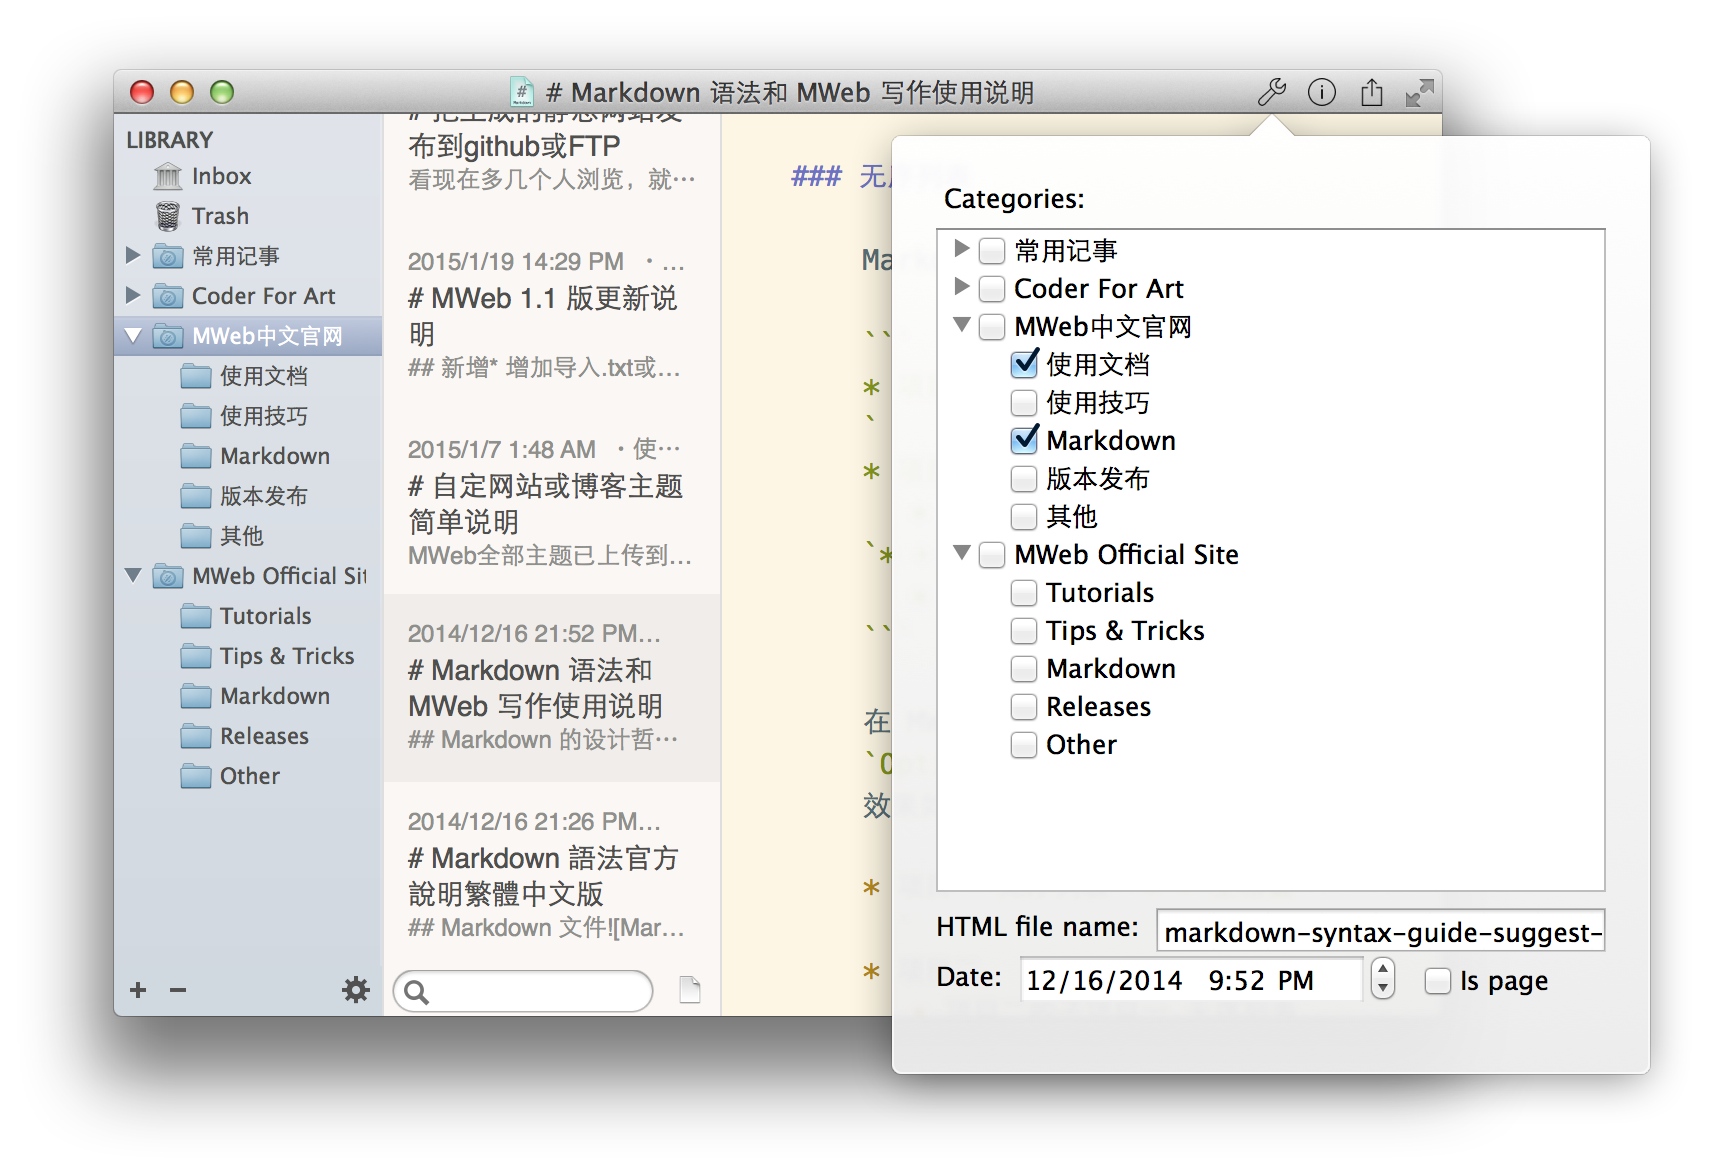The width and height of the screenshot is (1724, 1174).
Task: Click the gear icon below library sidebar
Action: click(x=355, y=990)
